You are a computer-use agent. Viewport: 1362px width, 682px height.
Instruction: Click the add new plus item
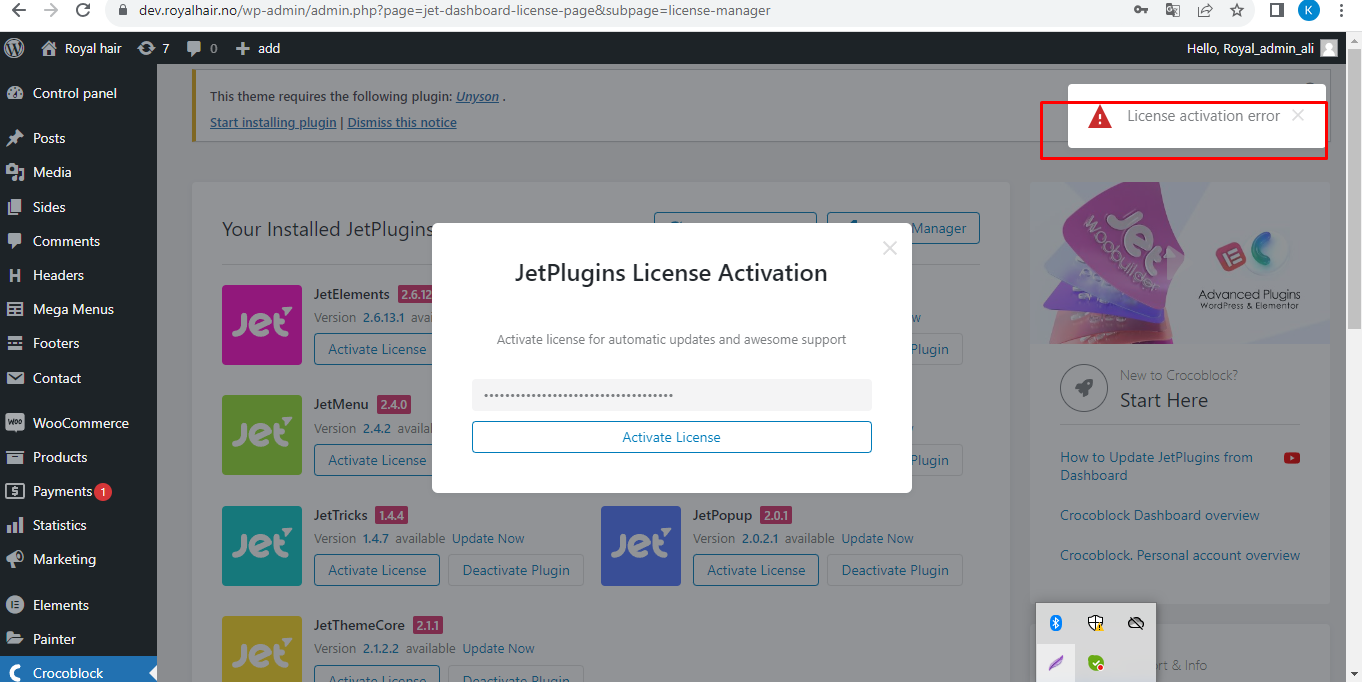coord(257,48)
